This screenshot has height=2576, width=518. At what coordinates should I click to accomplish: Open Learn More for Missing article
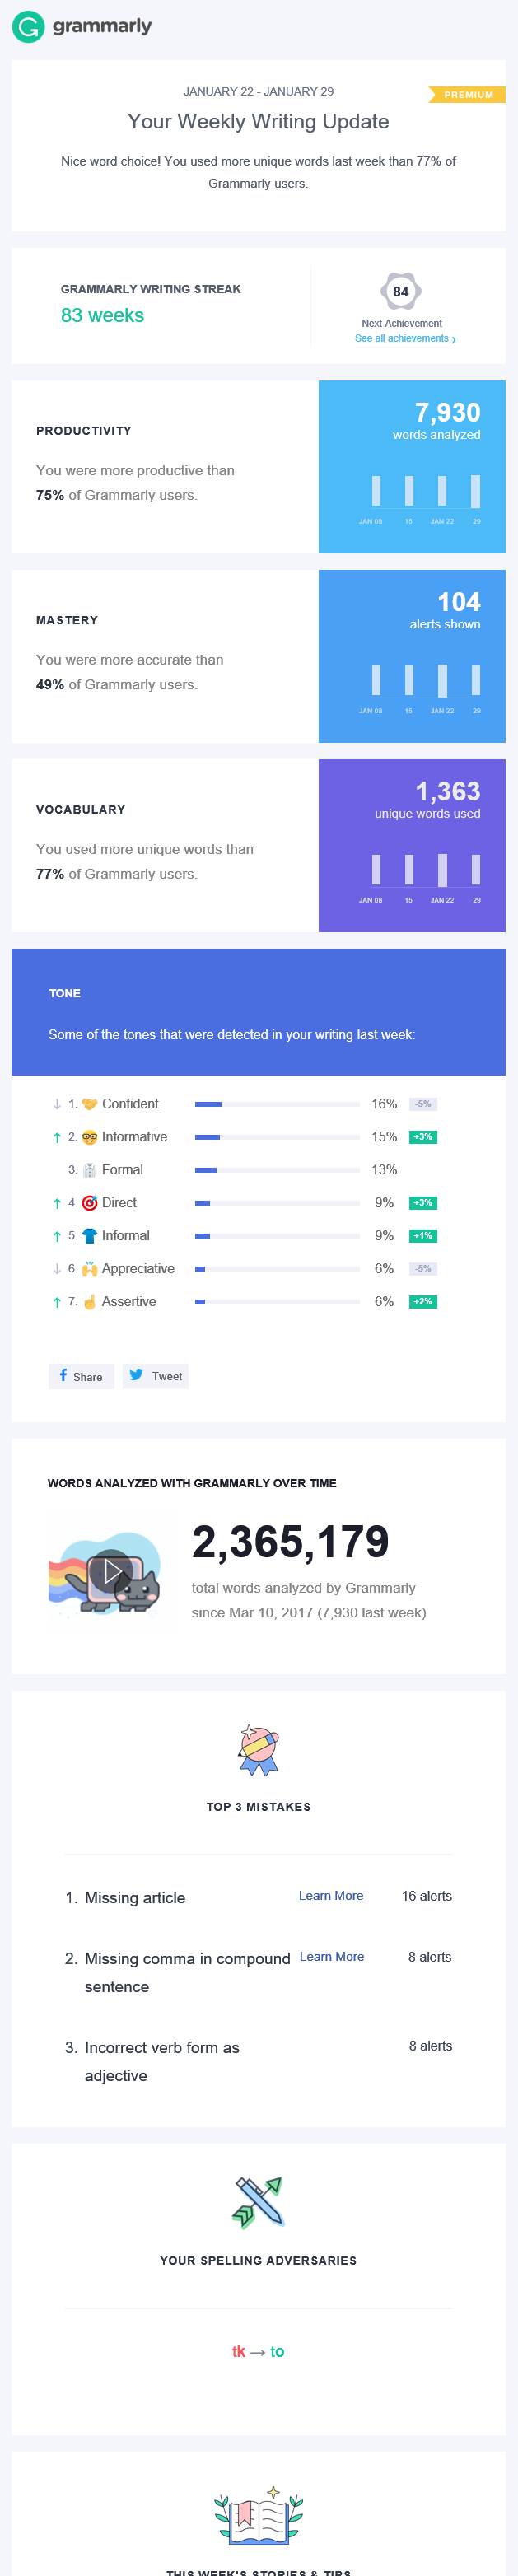(x=331, y=1896)
